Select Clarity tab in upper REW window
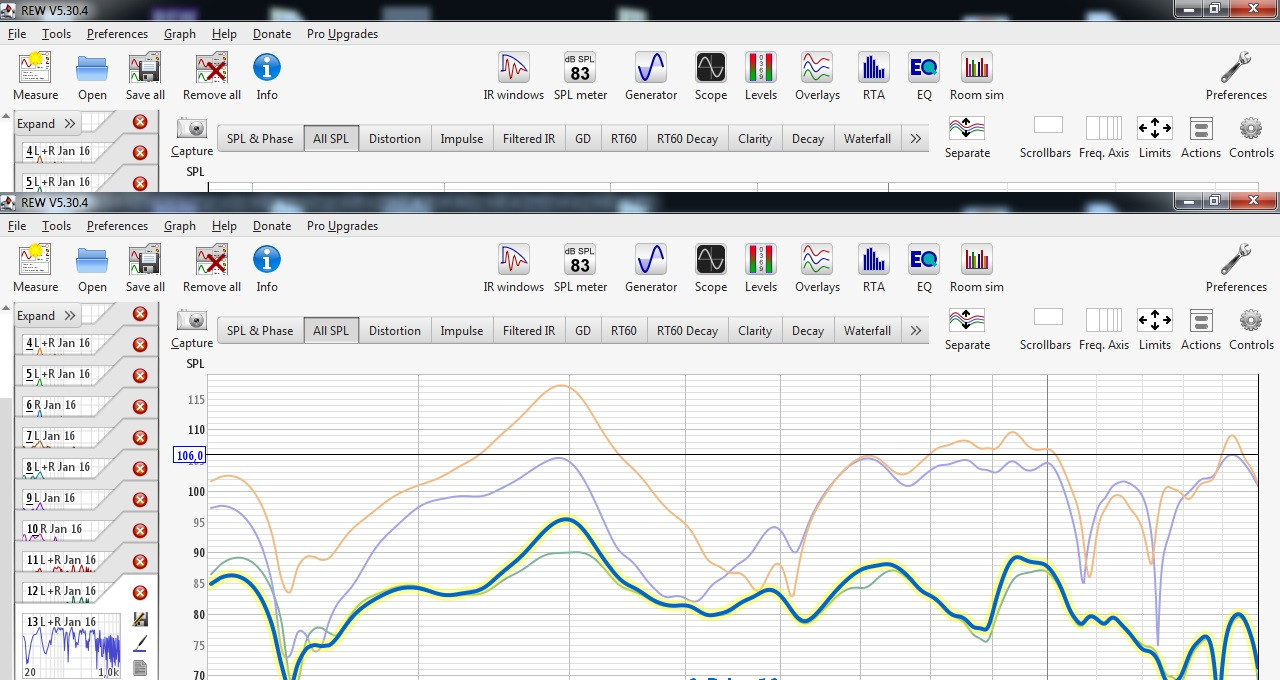This screenshot has height=680, width=1280. click(755, 139)
